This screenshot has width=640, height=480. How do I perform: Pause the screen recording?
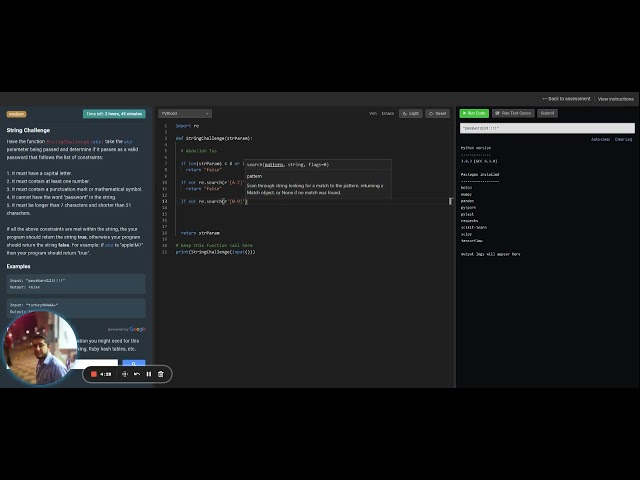149,374
